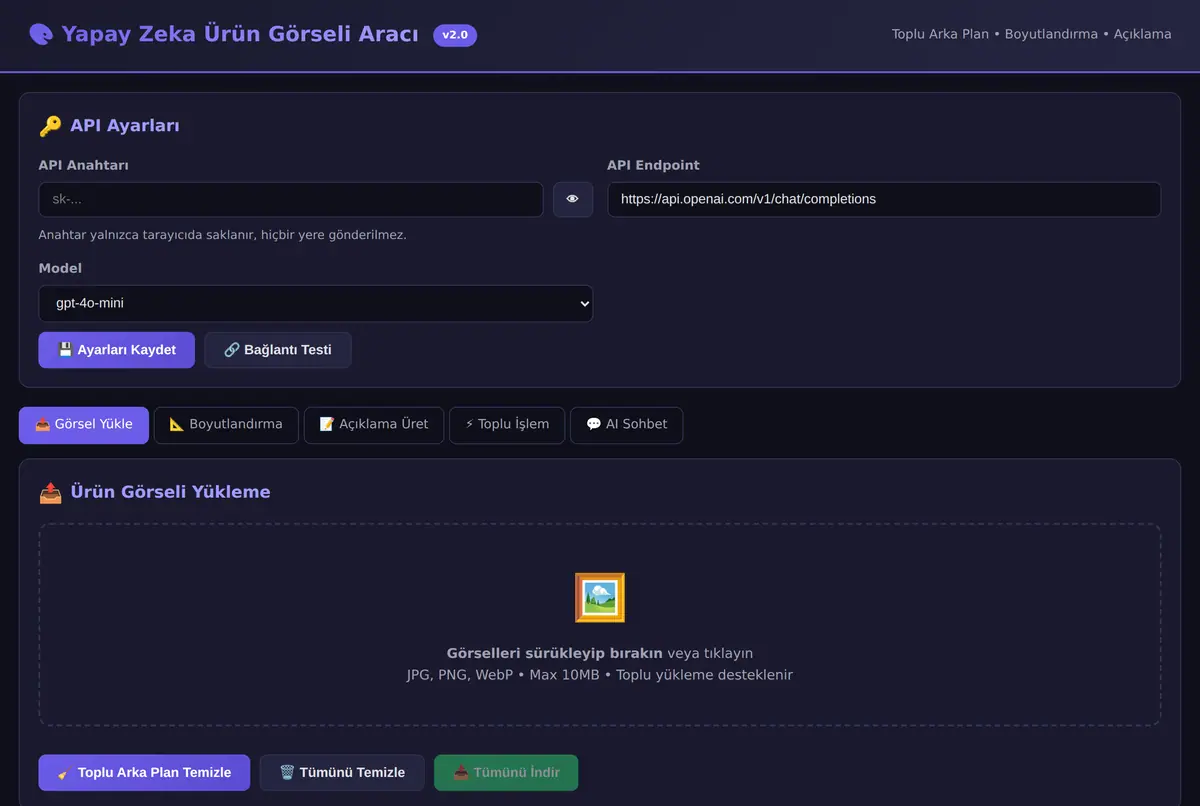
Task: Select the Görsel Yükle tab
Action: tap(84, 425)
